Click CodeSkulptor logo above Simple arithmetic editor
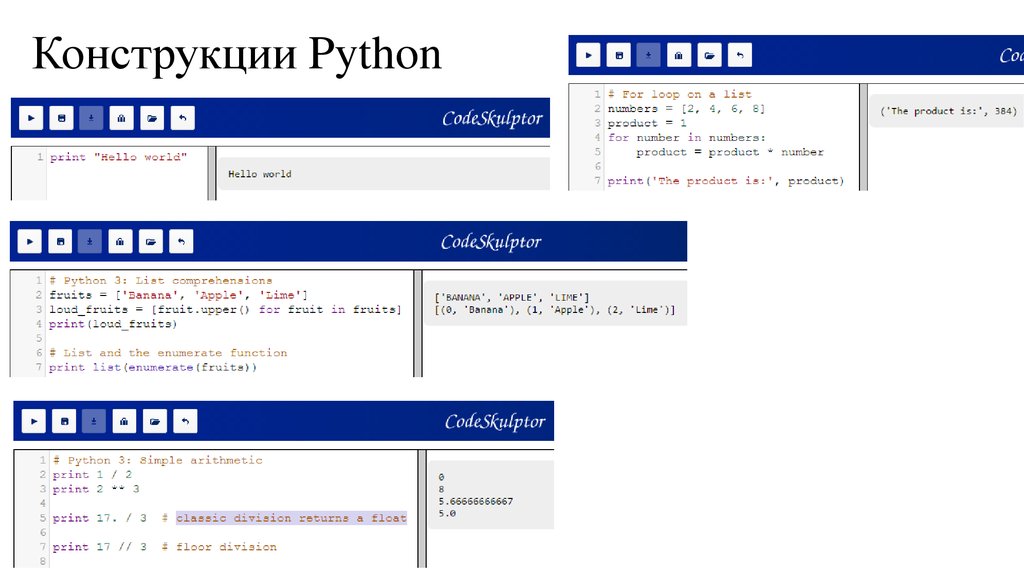This screenshot has height=574, width=1024. point(495,421)
